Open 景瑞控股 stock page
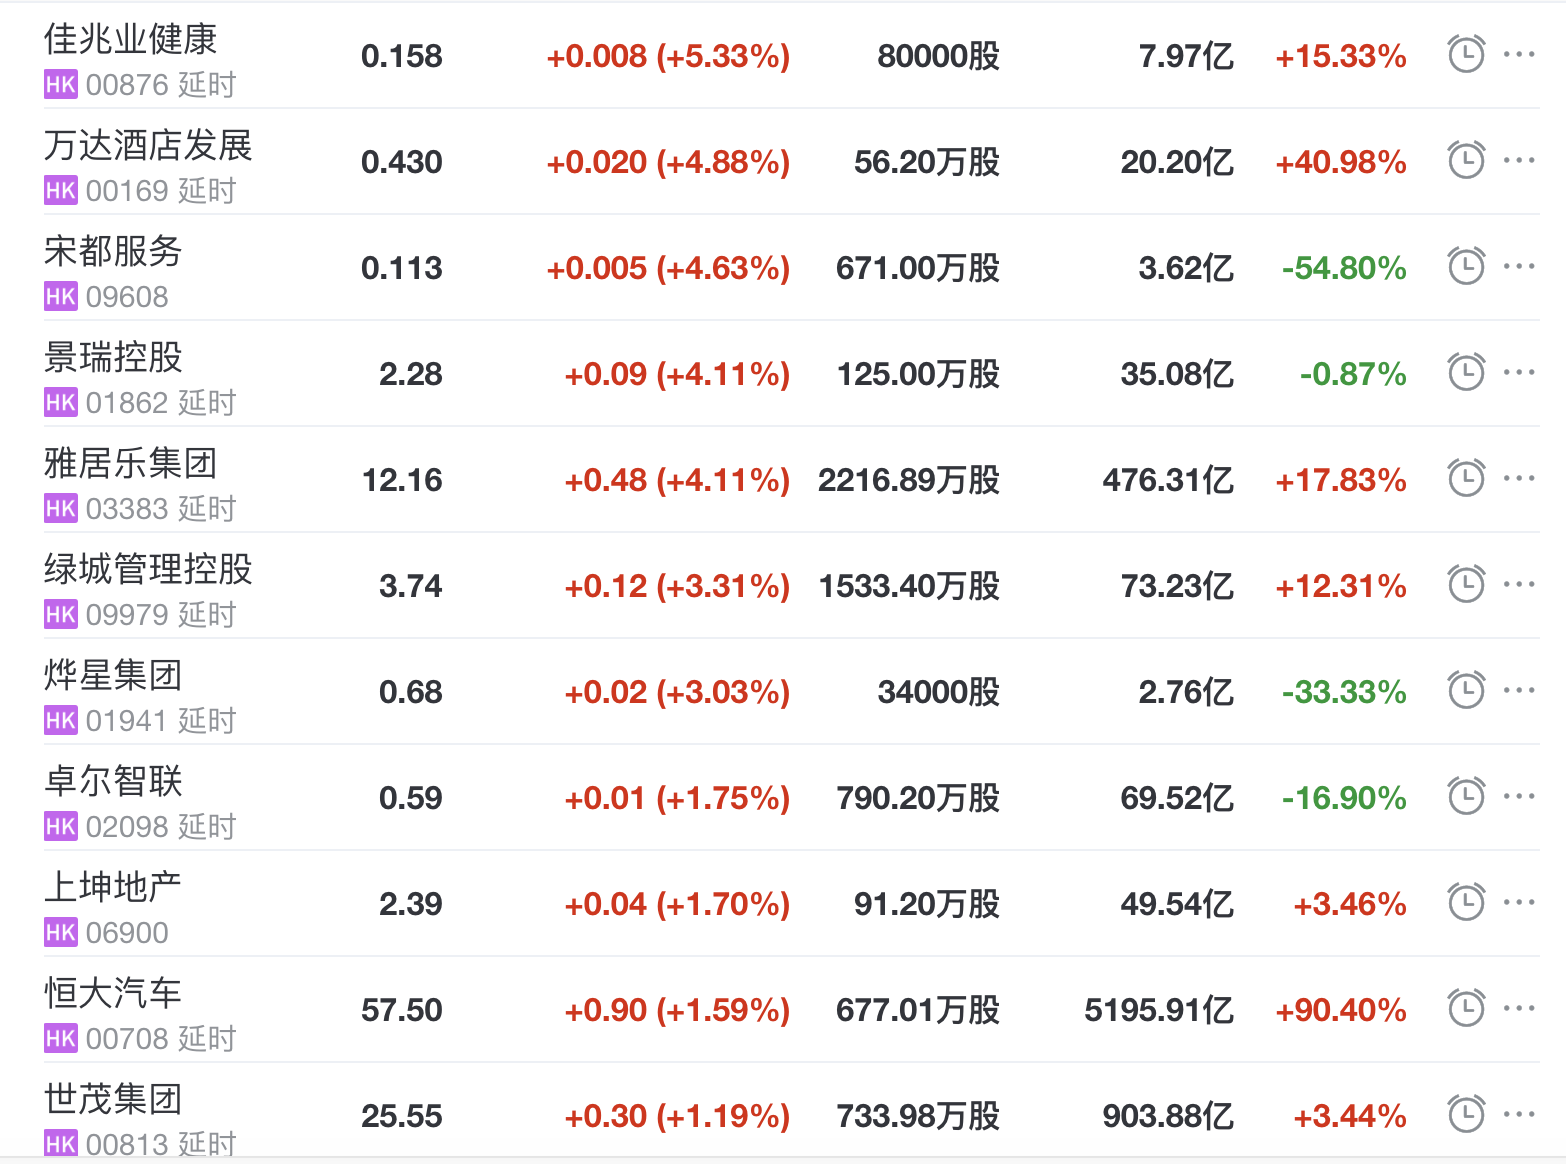Screen dimensions: 1566x1164 click(113, 357)
